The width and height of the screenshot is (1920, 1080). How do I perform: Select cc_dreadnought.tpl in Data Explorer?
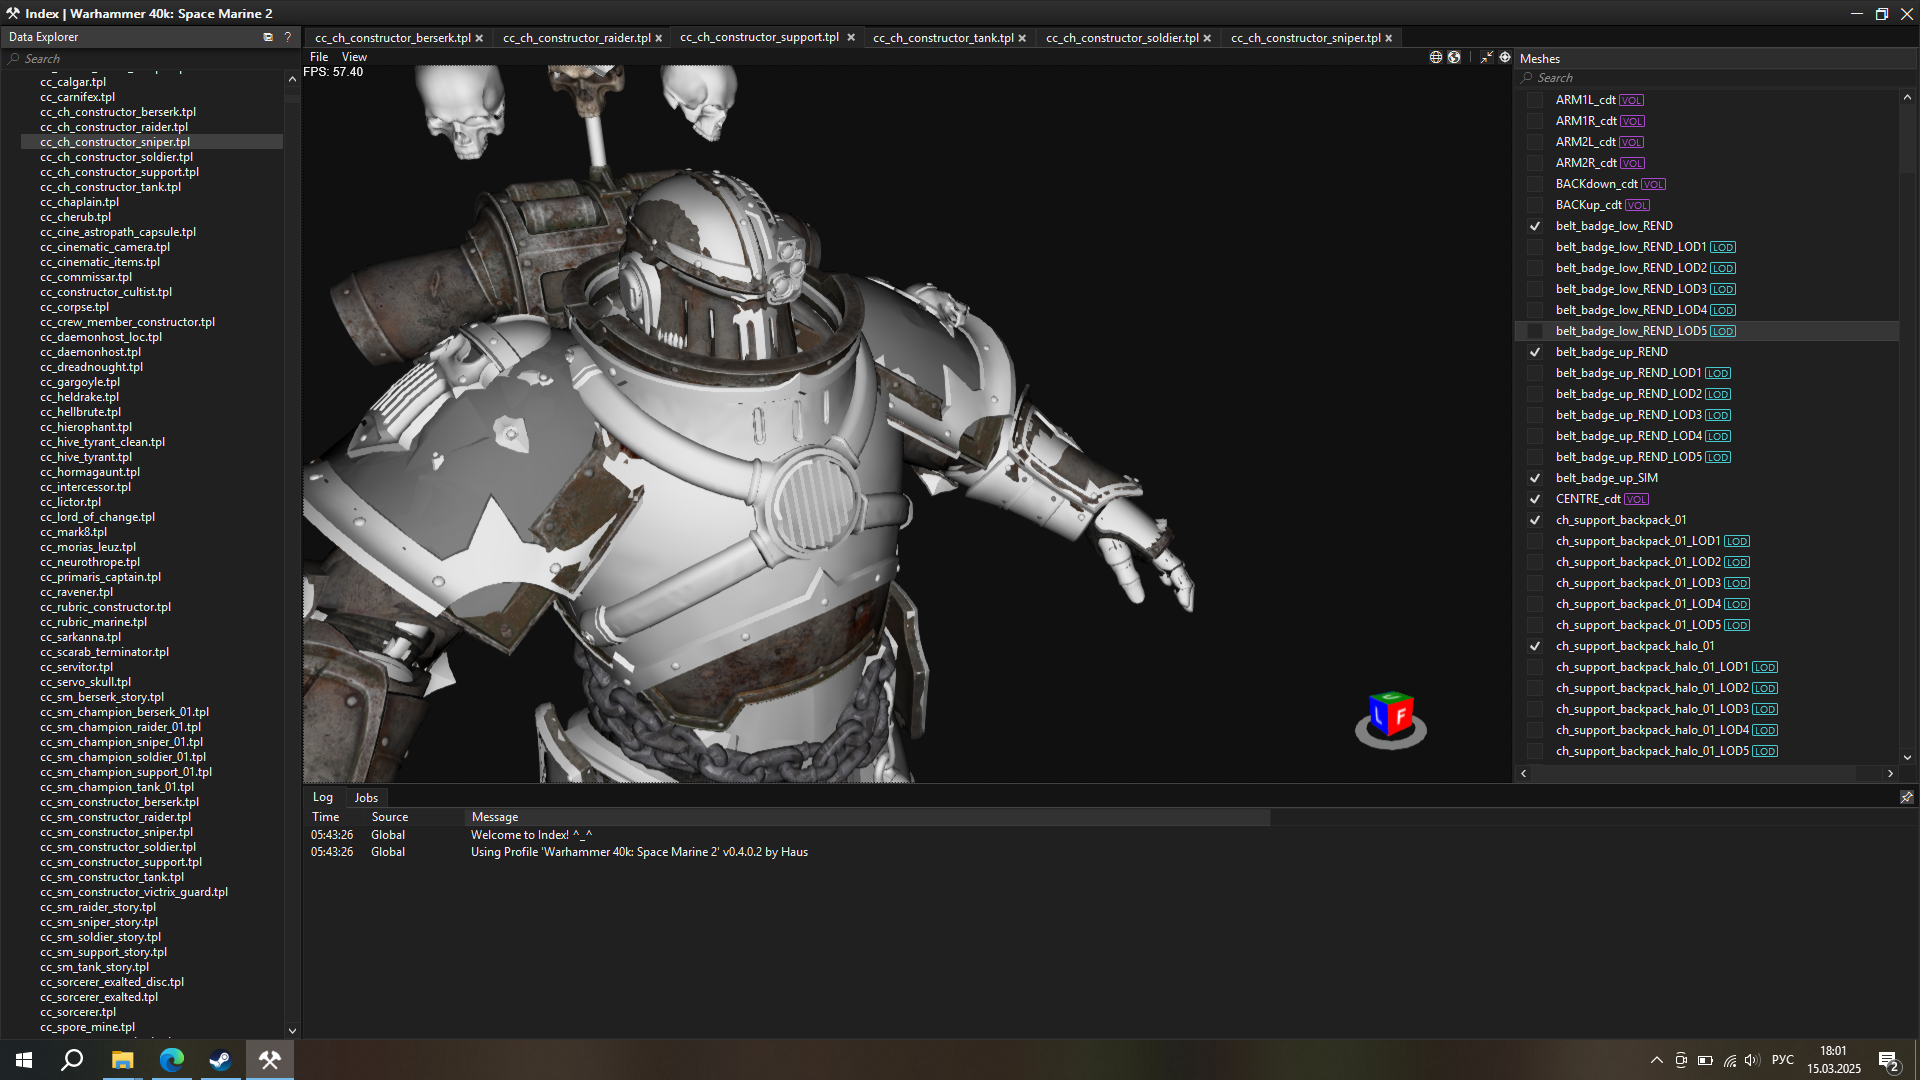(91, 367)
